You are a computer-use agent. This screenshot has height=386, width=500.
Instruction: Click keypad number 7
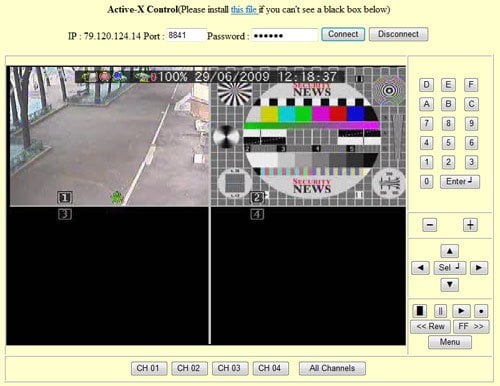point(426,123)
